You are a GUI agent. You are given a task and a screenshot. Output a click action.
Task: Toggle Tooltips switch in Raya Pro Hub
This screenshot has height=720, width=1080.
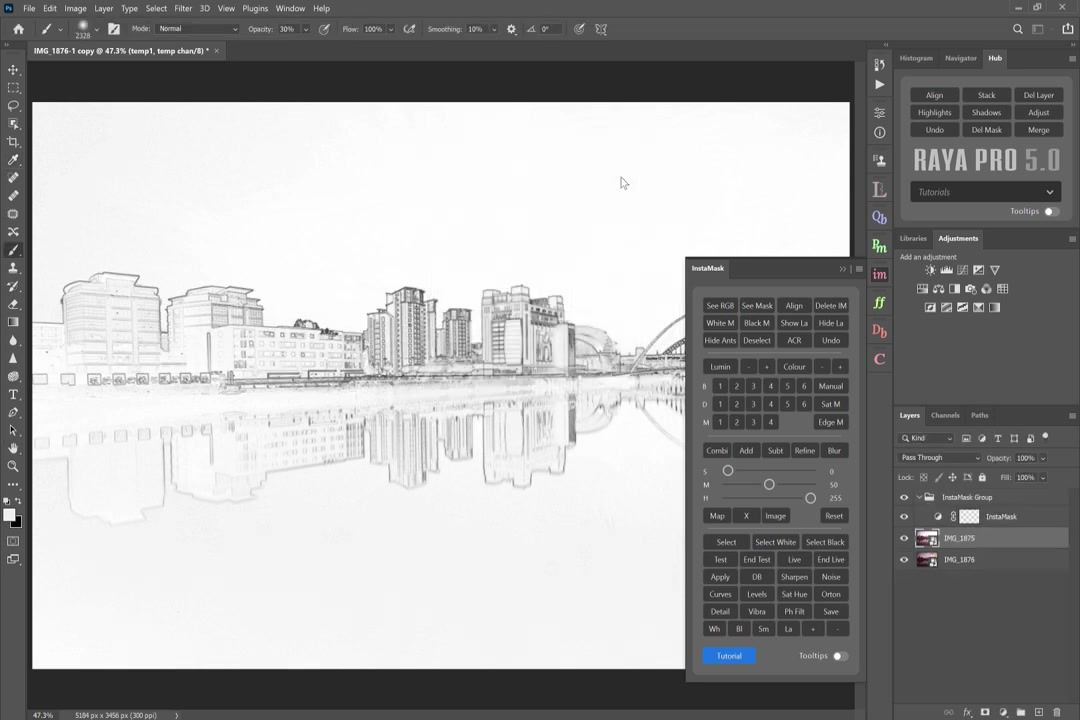(1051, 211)
